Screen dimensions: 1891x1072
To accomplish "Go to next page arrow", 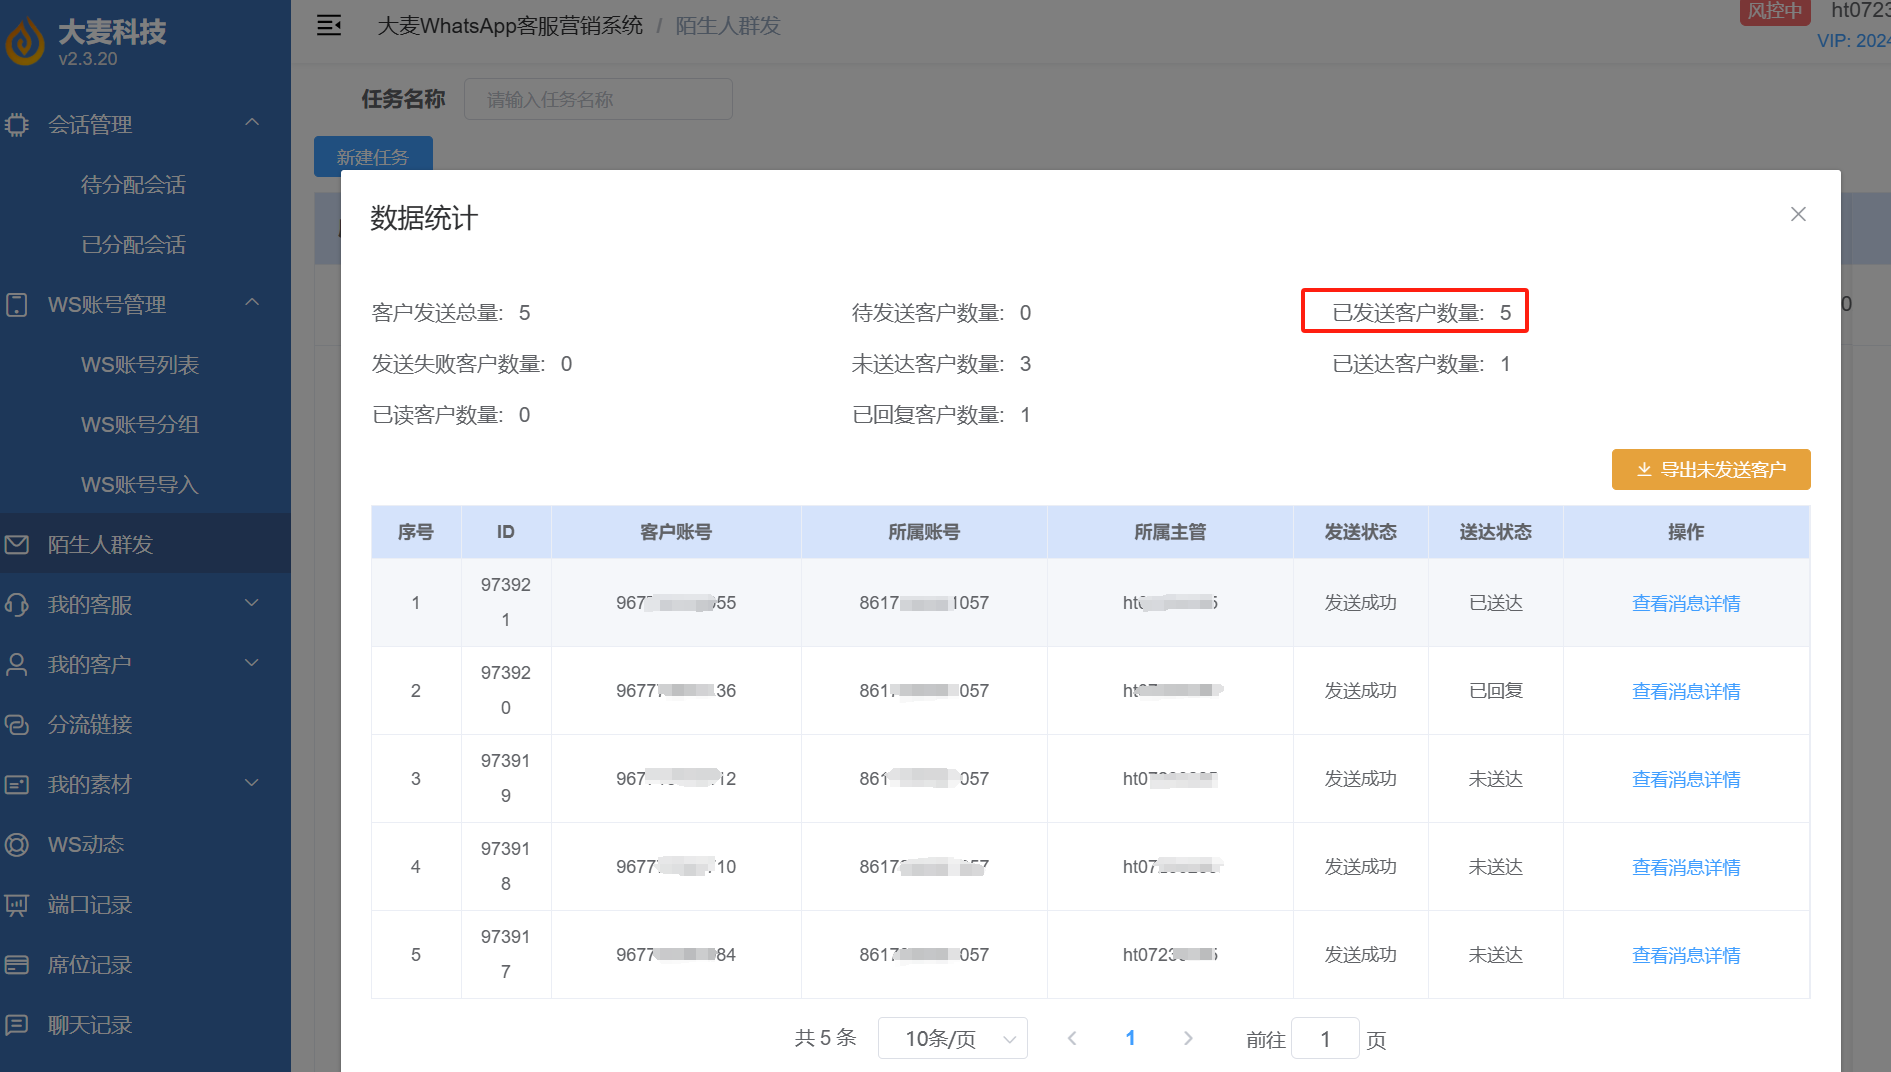I will point(1188,1038).
